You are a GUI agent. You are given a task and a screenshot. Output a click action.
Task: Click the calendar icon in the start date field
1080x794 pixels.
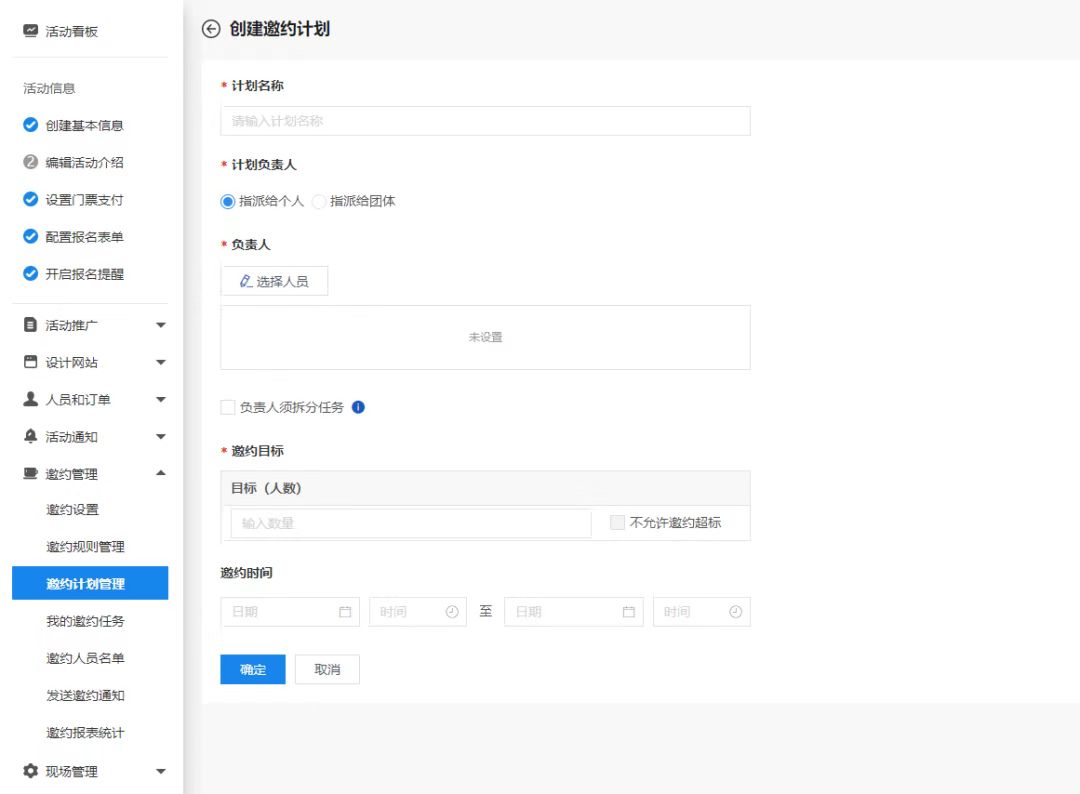point(345,612)
